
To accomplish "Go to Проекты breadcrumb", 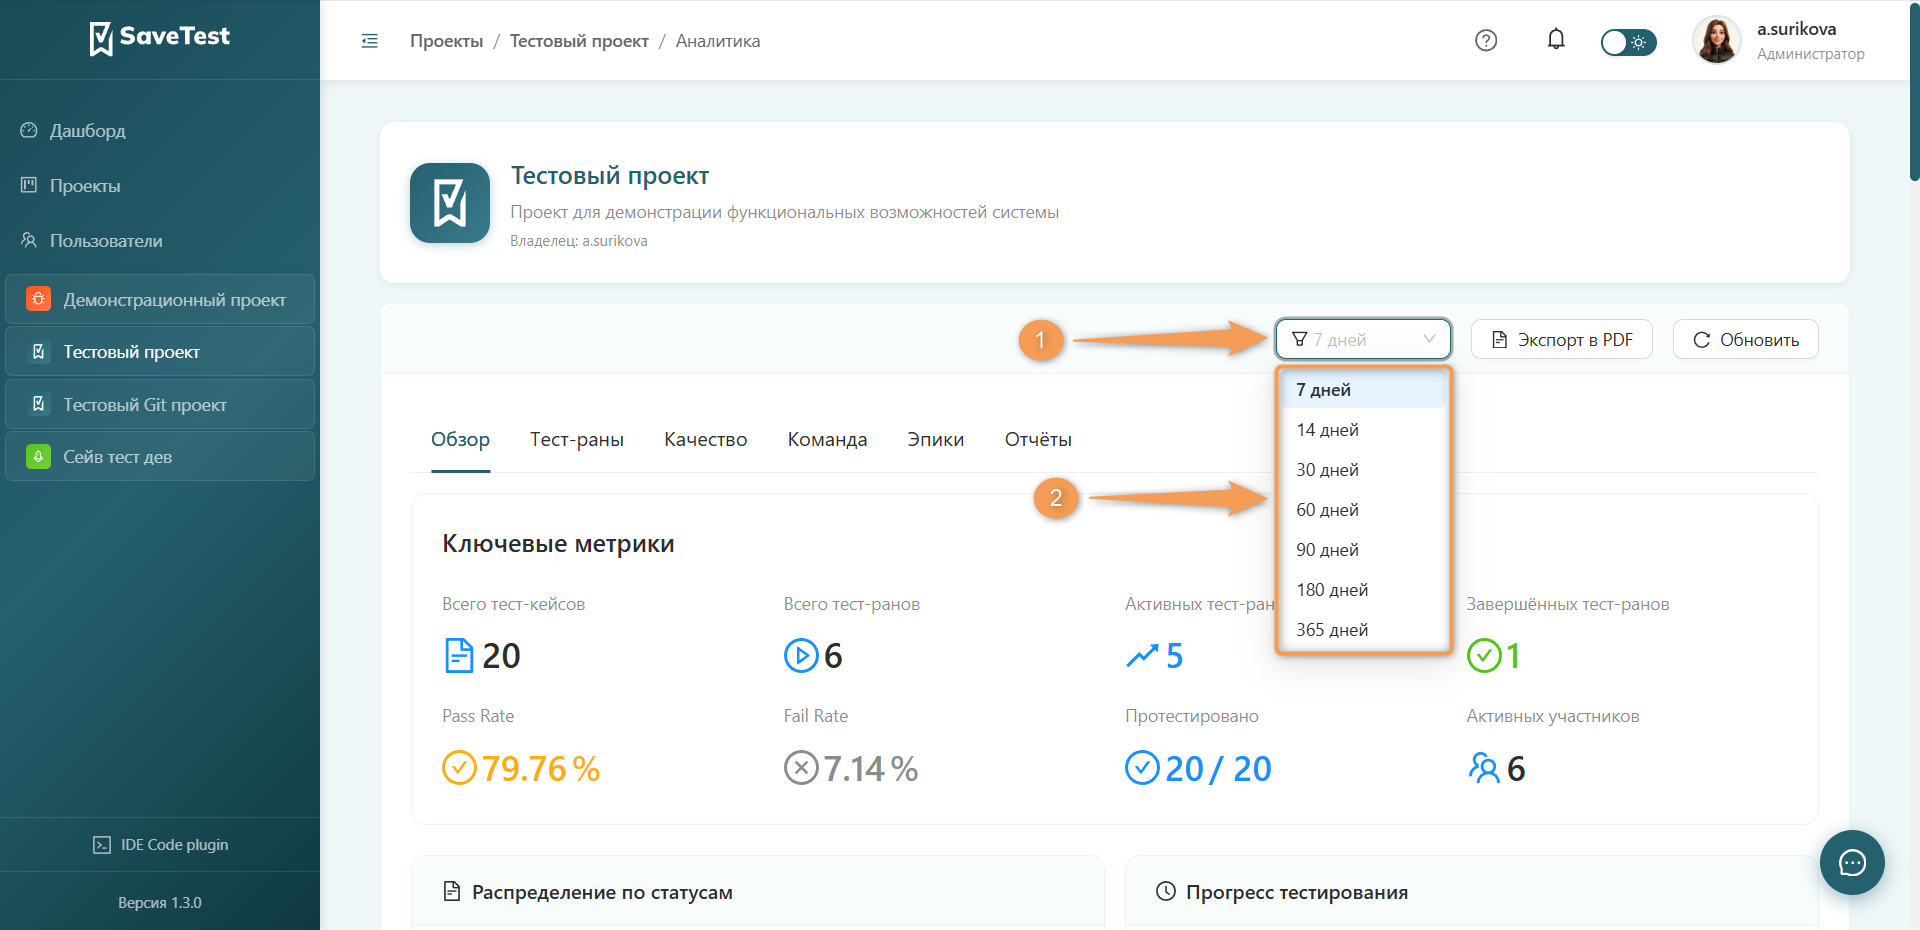I will point(446,41).
